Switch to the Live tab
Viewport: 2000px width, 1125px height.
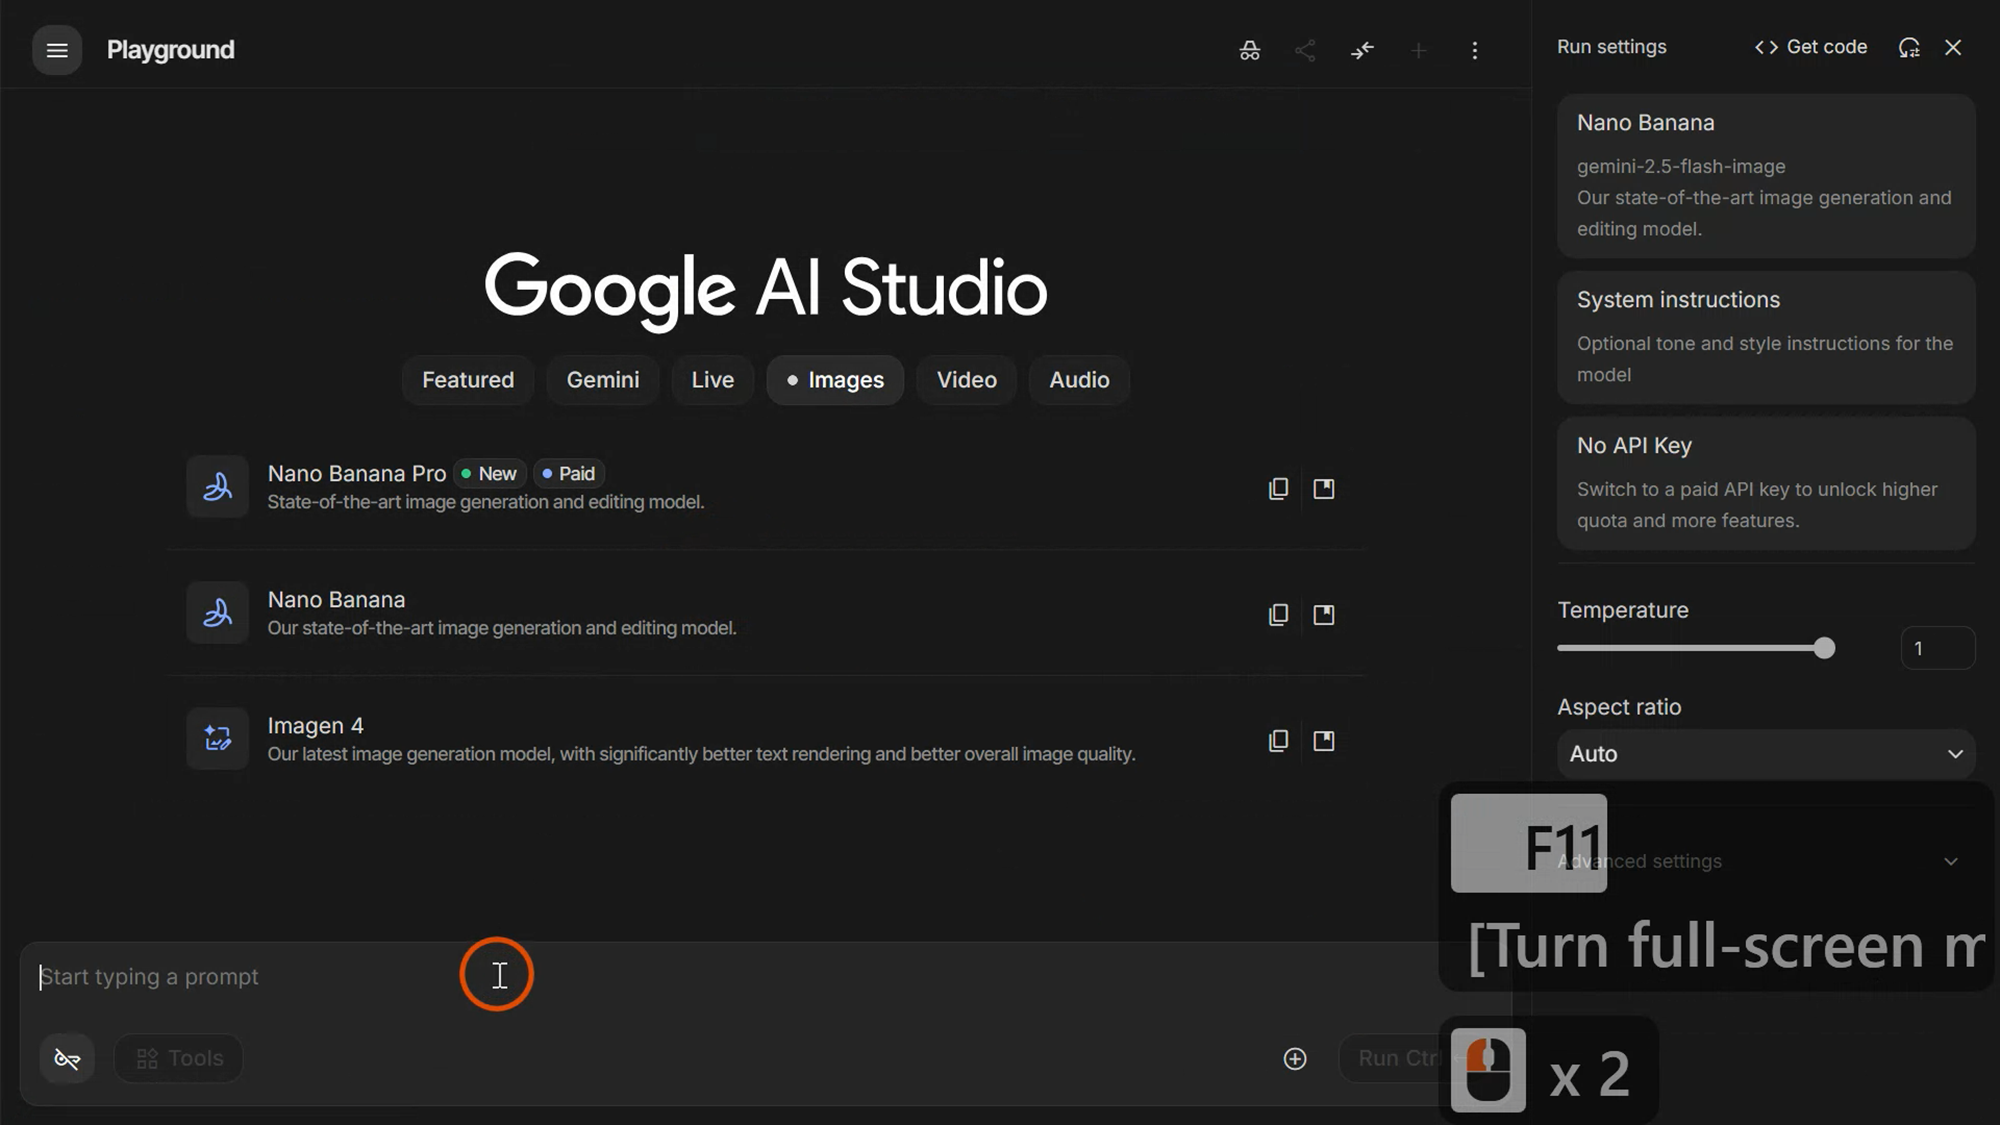(x=713, y=380)
